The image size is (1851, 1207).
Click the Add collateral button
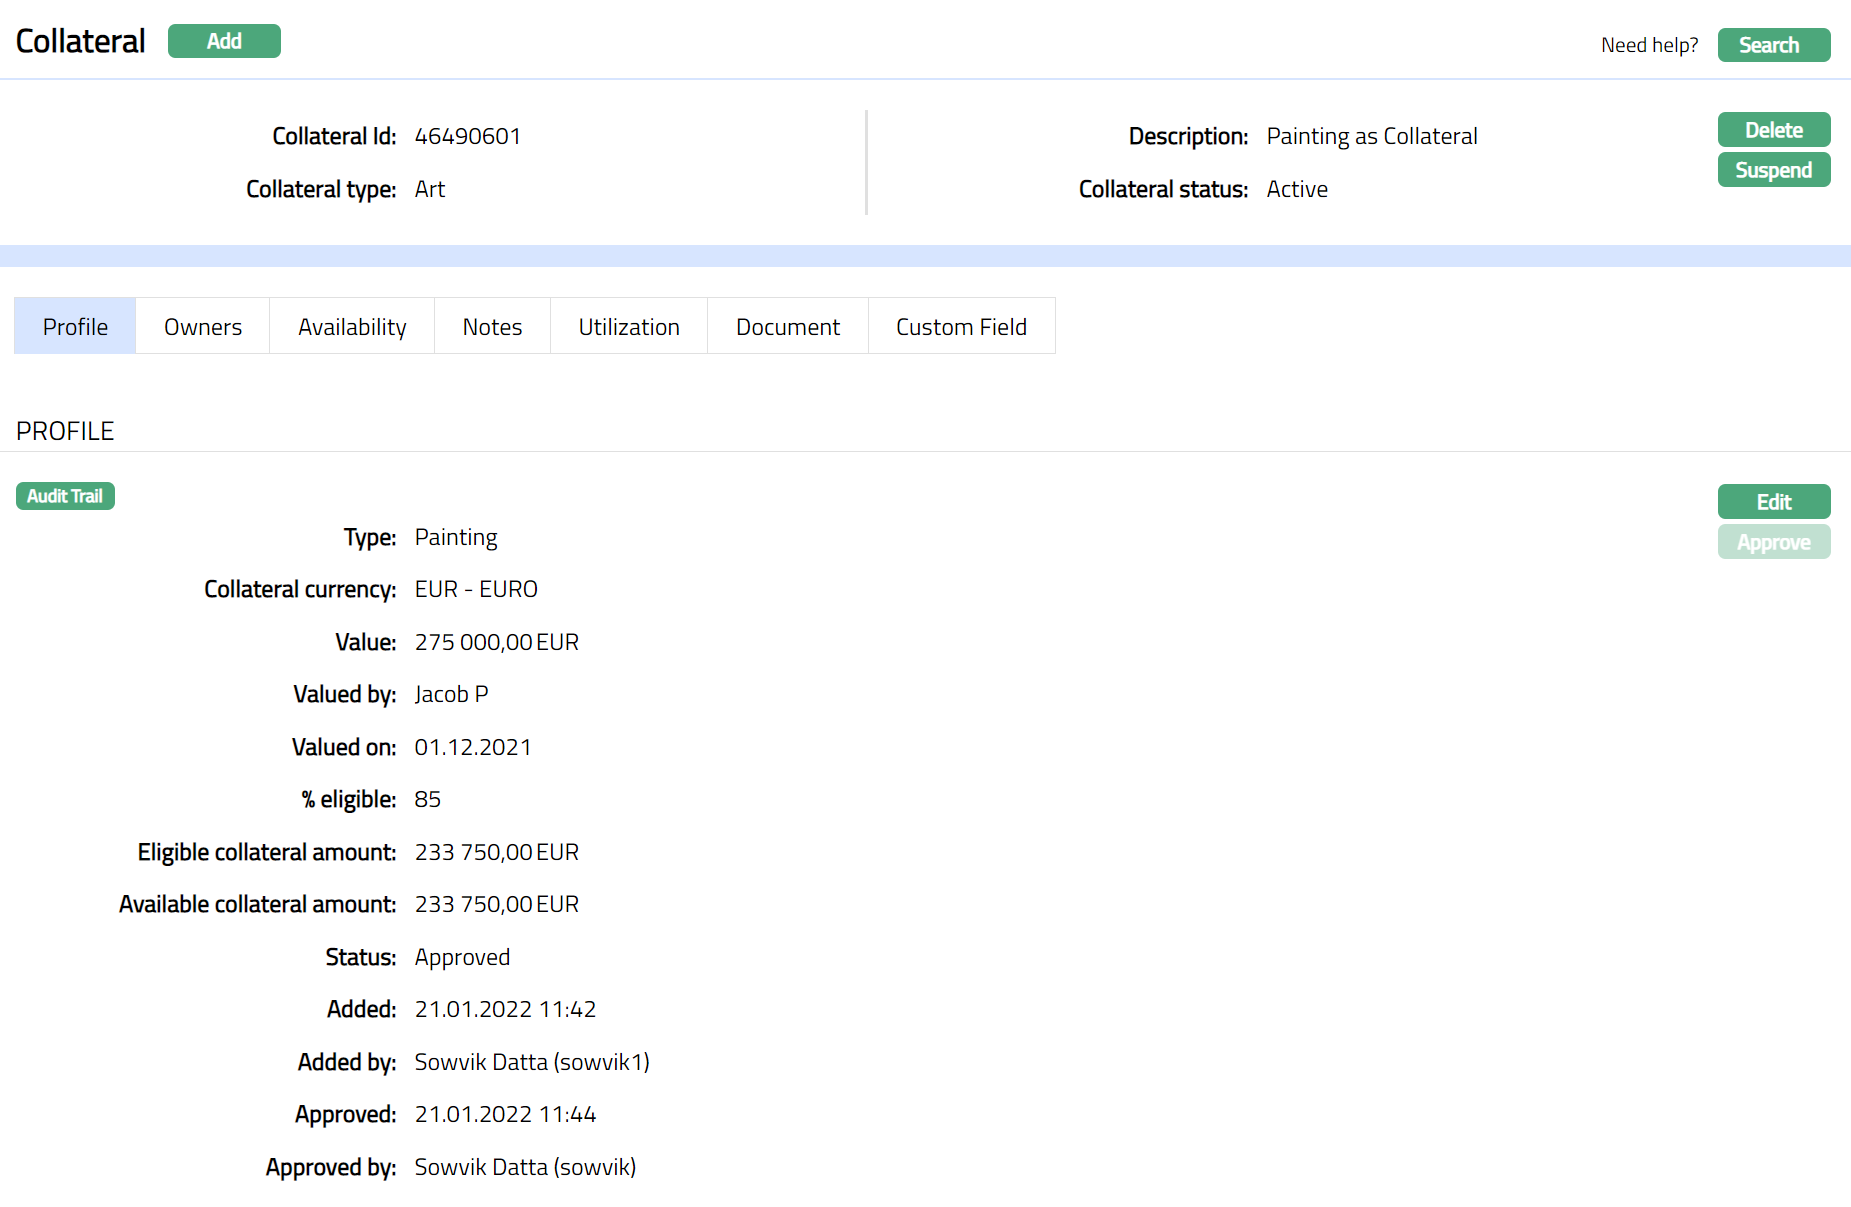[x=224, y=41]
